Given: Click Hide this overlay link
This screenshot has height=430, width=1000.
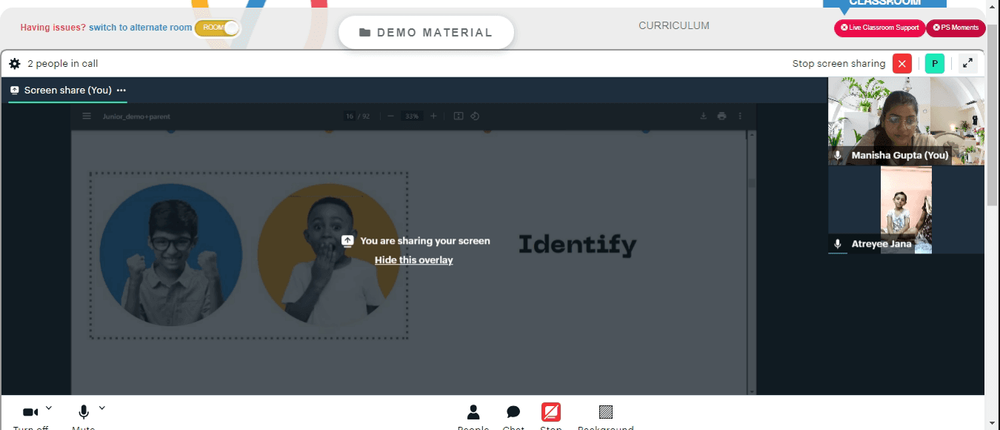Looking at the screenshot, I should 414,260.
